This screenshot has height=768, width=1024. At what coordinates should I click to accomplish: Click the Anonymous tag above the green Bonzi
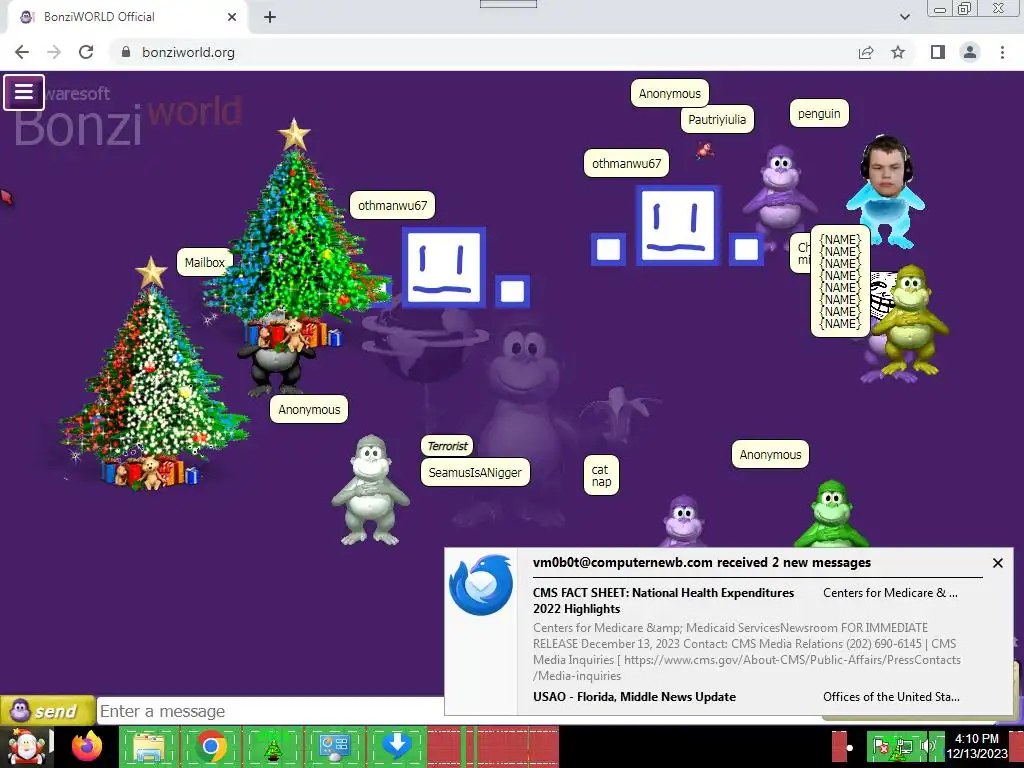point(770,455)
